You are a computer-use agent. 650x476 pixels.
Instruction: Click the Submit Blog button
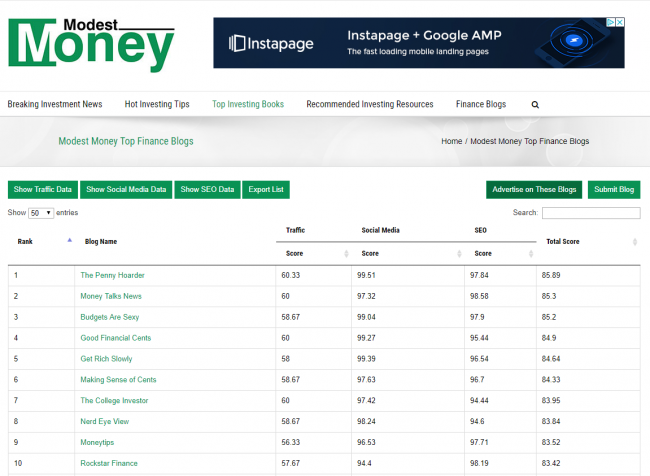pyautogui.click(x=613, y=189)
